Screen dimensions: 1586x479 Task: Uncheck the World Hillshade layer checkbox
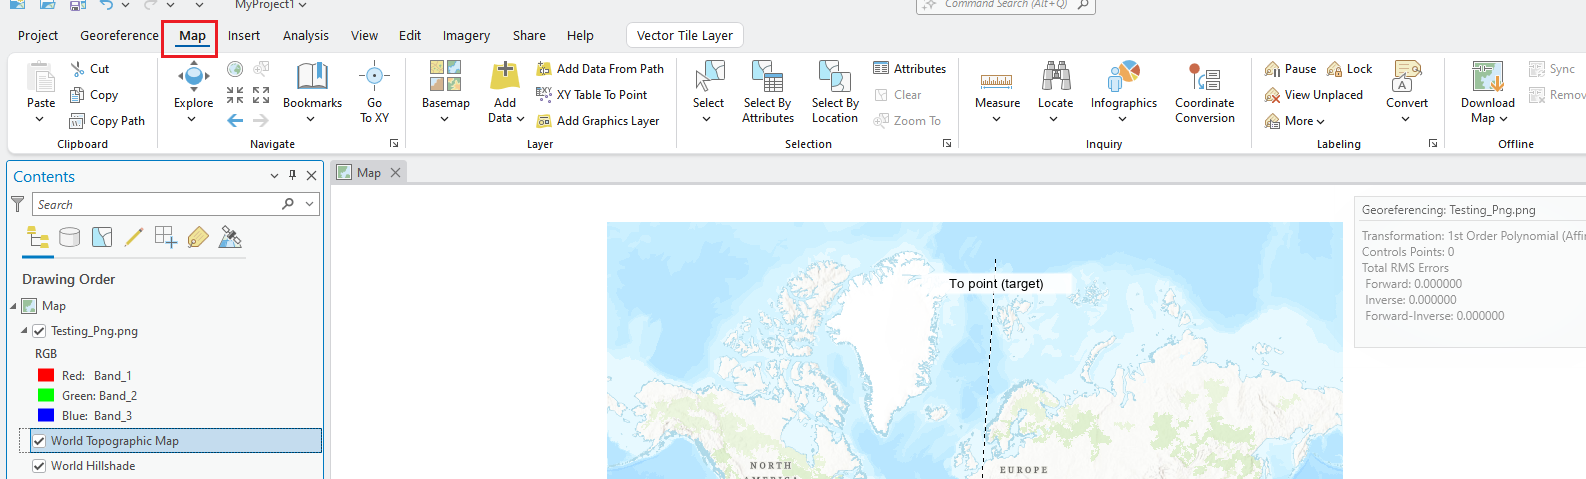(x=39, y=466)
